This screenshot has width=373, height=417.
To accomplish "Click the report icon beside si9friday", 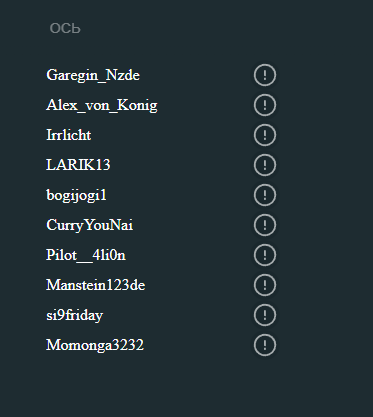I will pyautogui.click(x=265, y=315).
